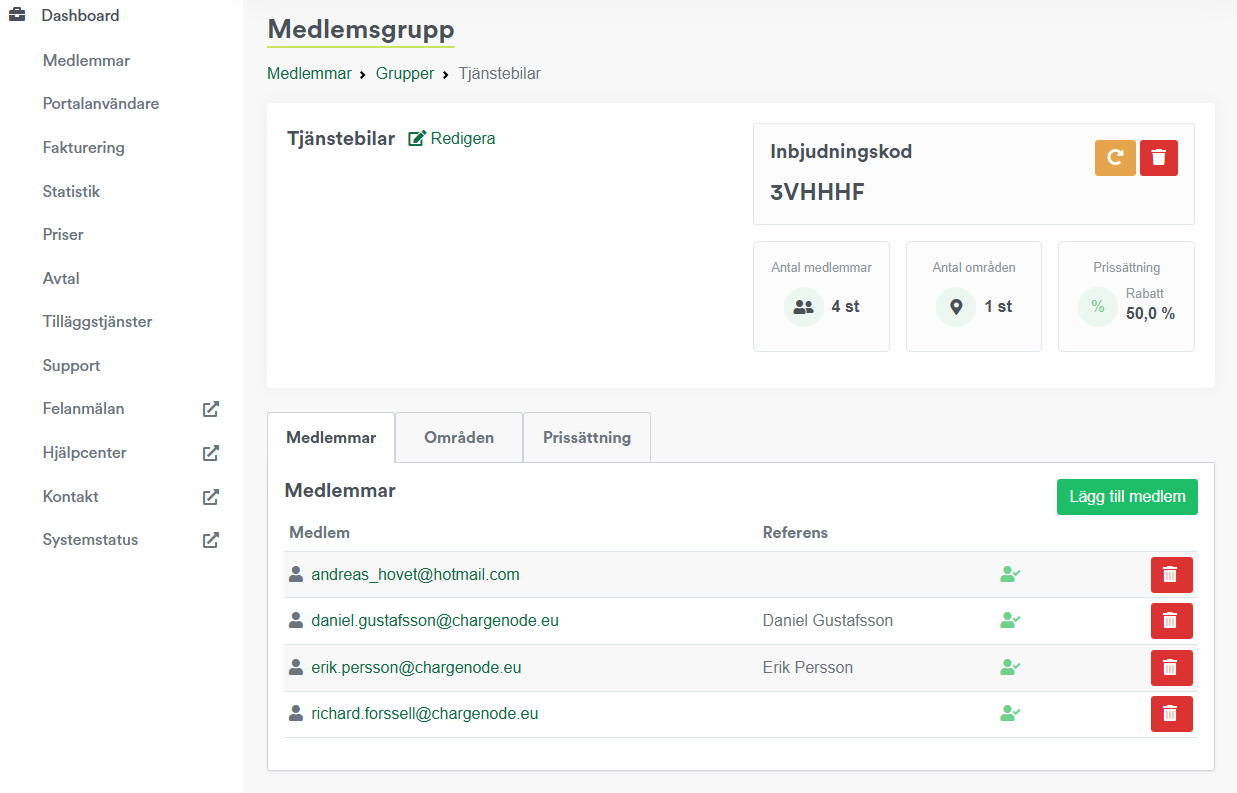Open the Prissättning tab
The image size is (1237, 793).
(587, 438)
